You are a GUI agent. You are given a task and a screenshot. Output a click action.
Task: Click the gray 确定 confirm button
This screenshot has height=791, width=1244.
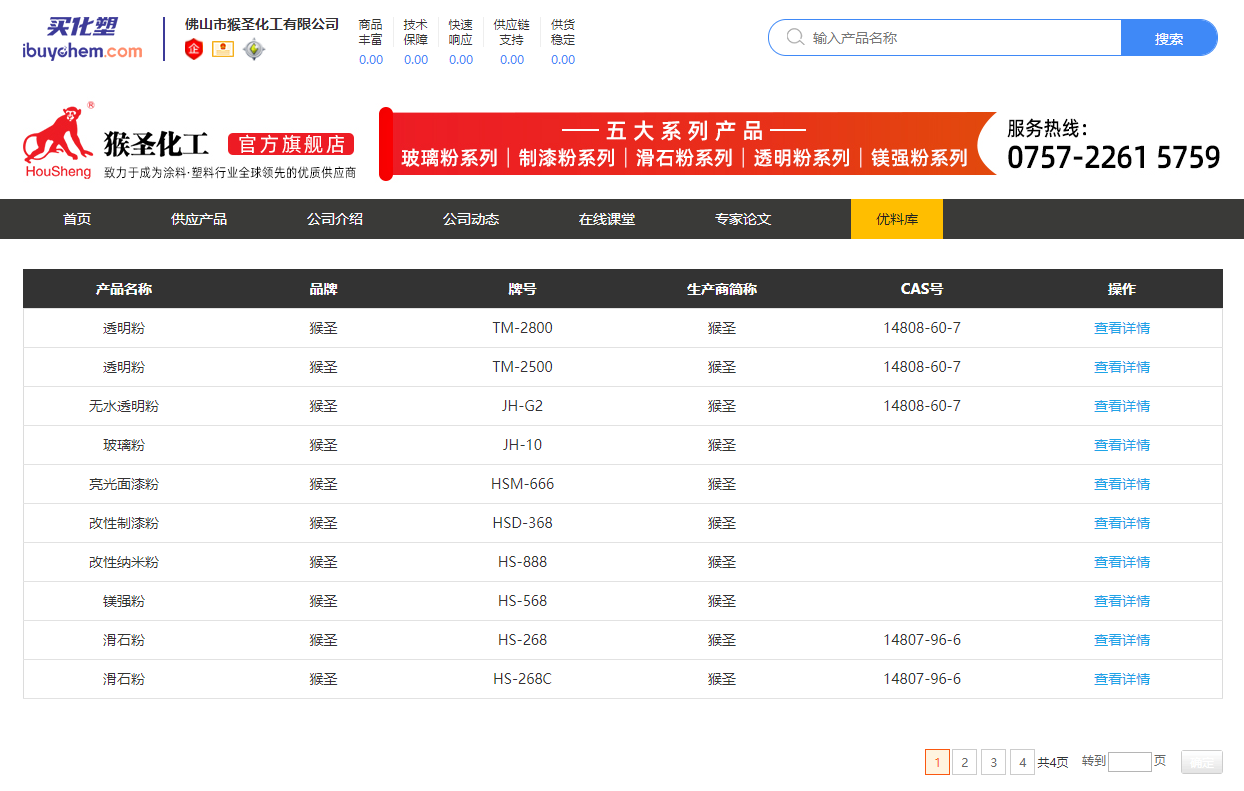pos(1202,762)
